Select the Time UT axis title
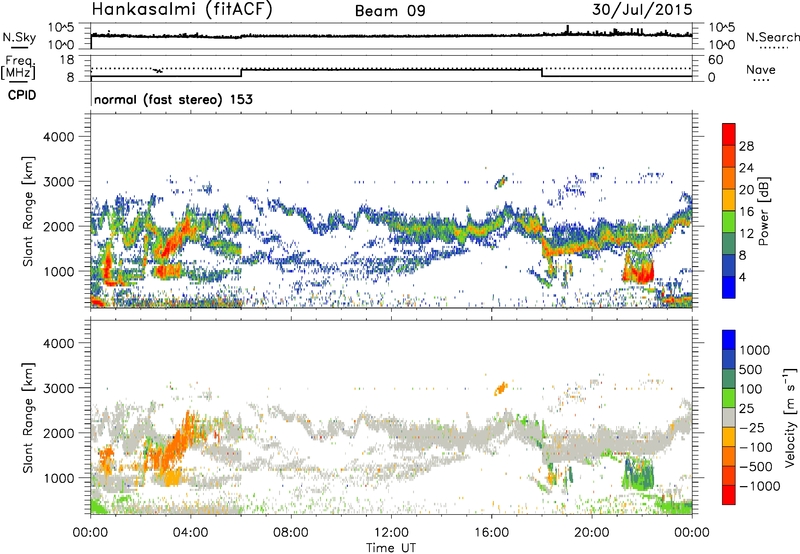This screenshot has height=554, width=800. pyautogui.click(x=391, y=547)
